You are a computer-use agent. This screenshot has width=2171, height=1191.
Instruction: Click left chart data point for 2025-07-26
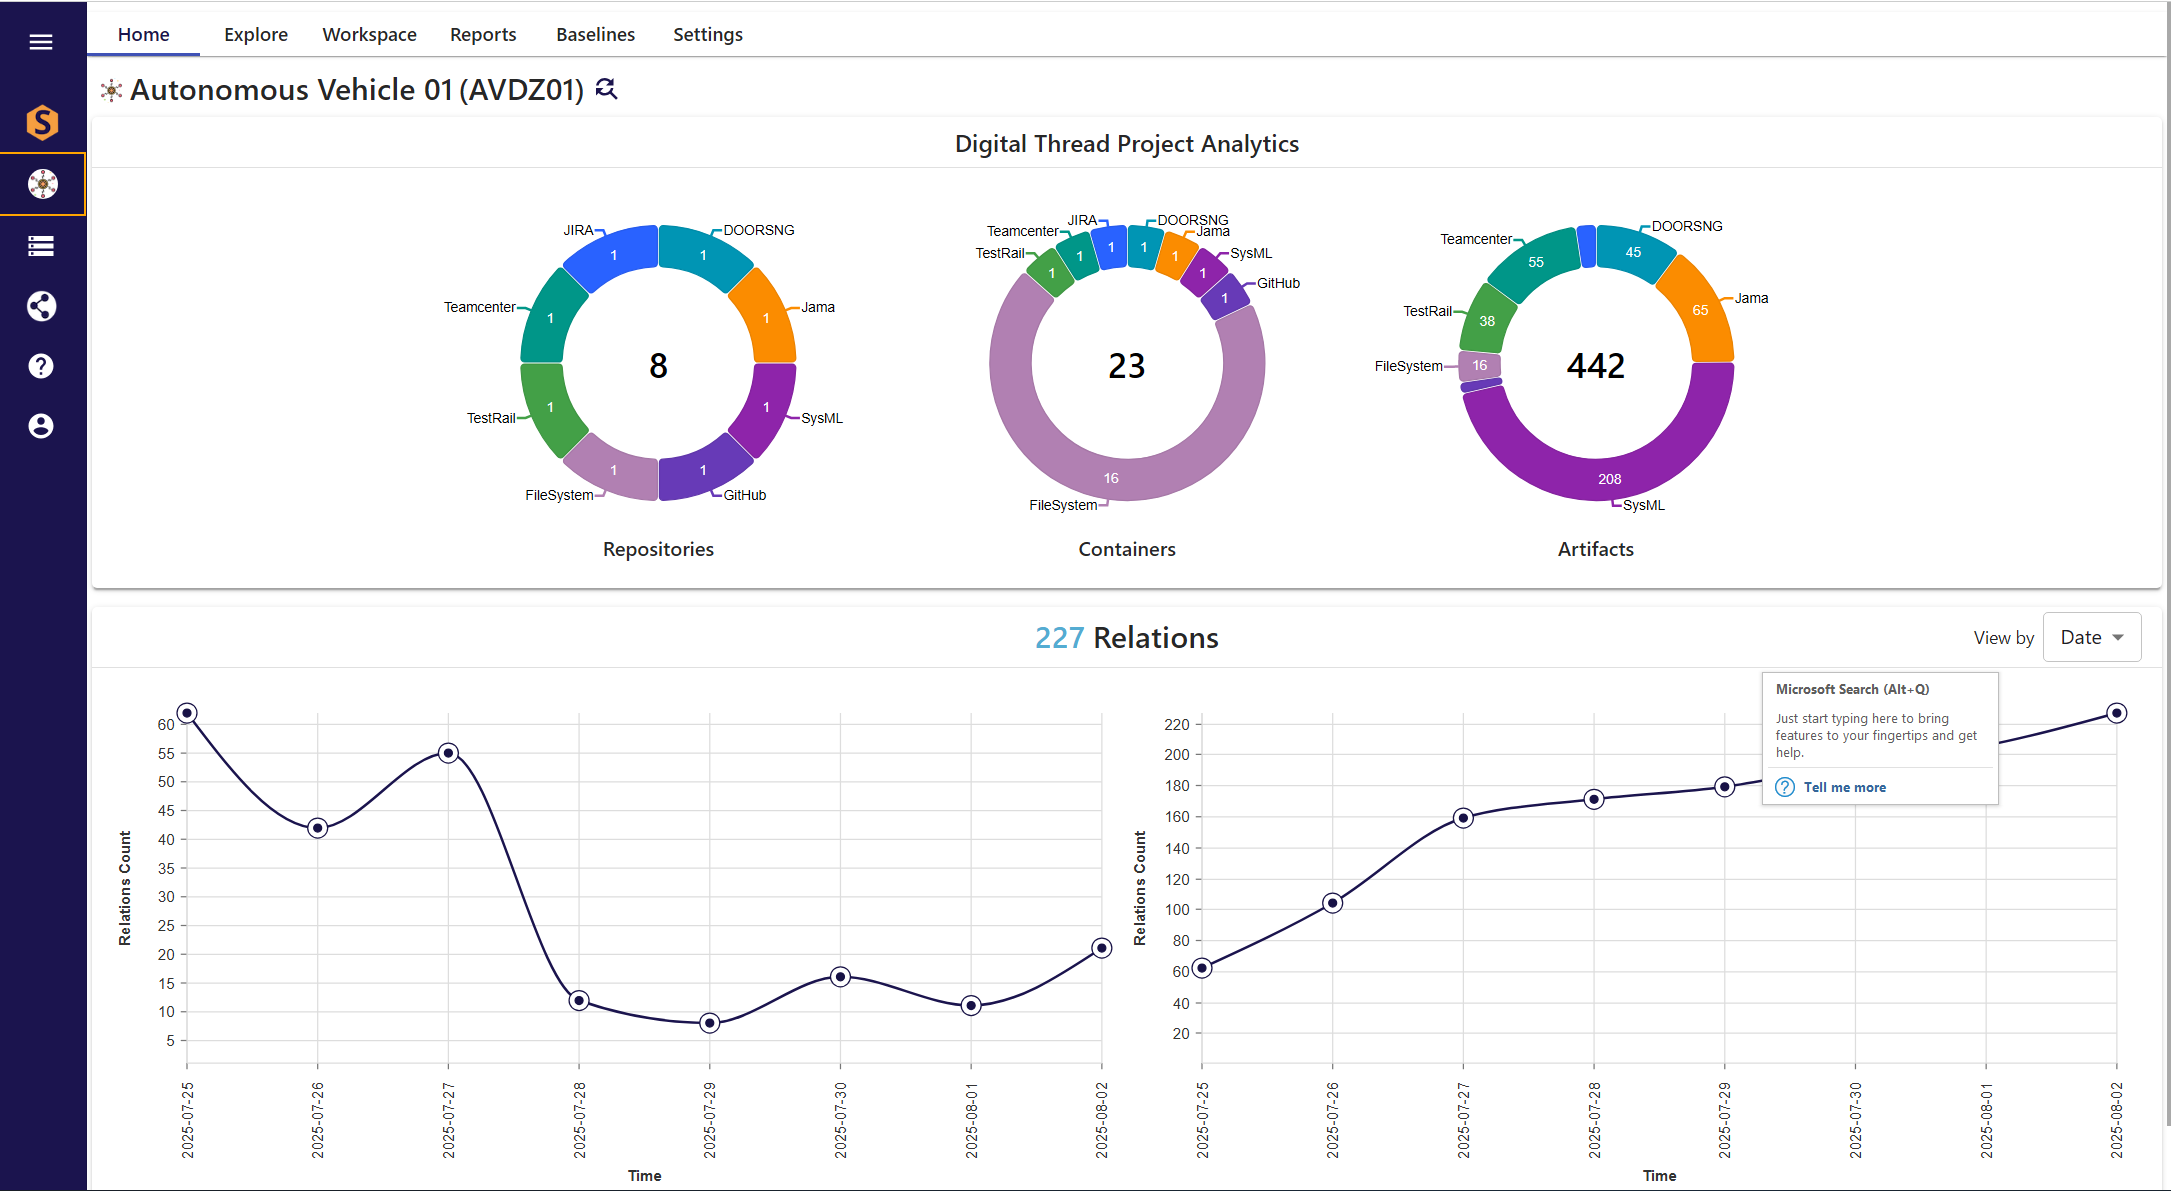318,828
